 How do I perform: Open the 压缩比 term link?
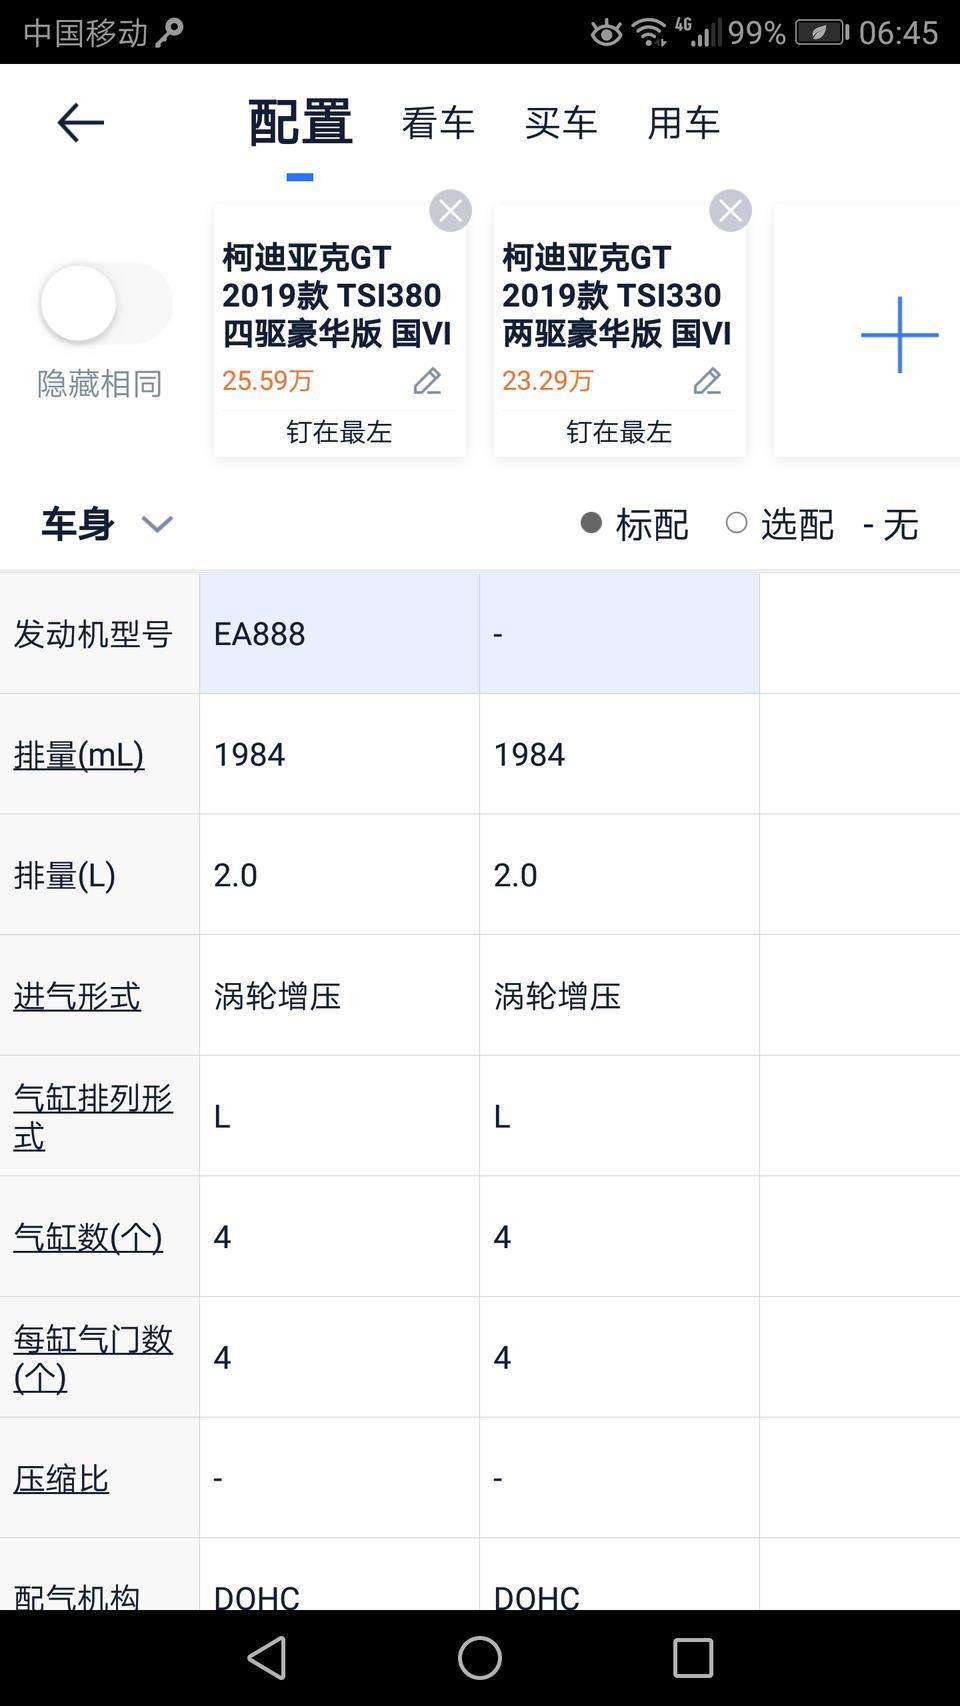click(61, 1478)
